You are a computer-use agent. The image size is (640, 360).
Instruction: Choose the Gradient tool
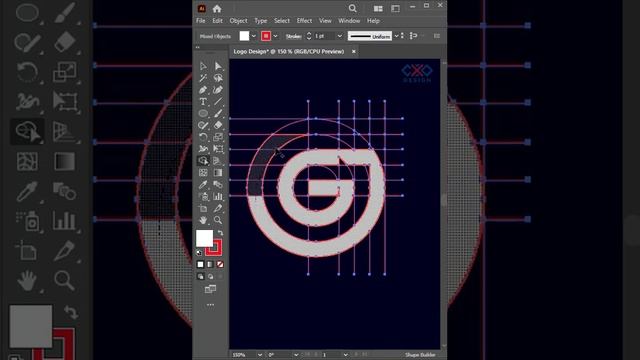(218, 173)
